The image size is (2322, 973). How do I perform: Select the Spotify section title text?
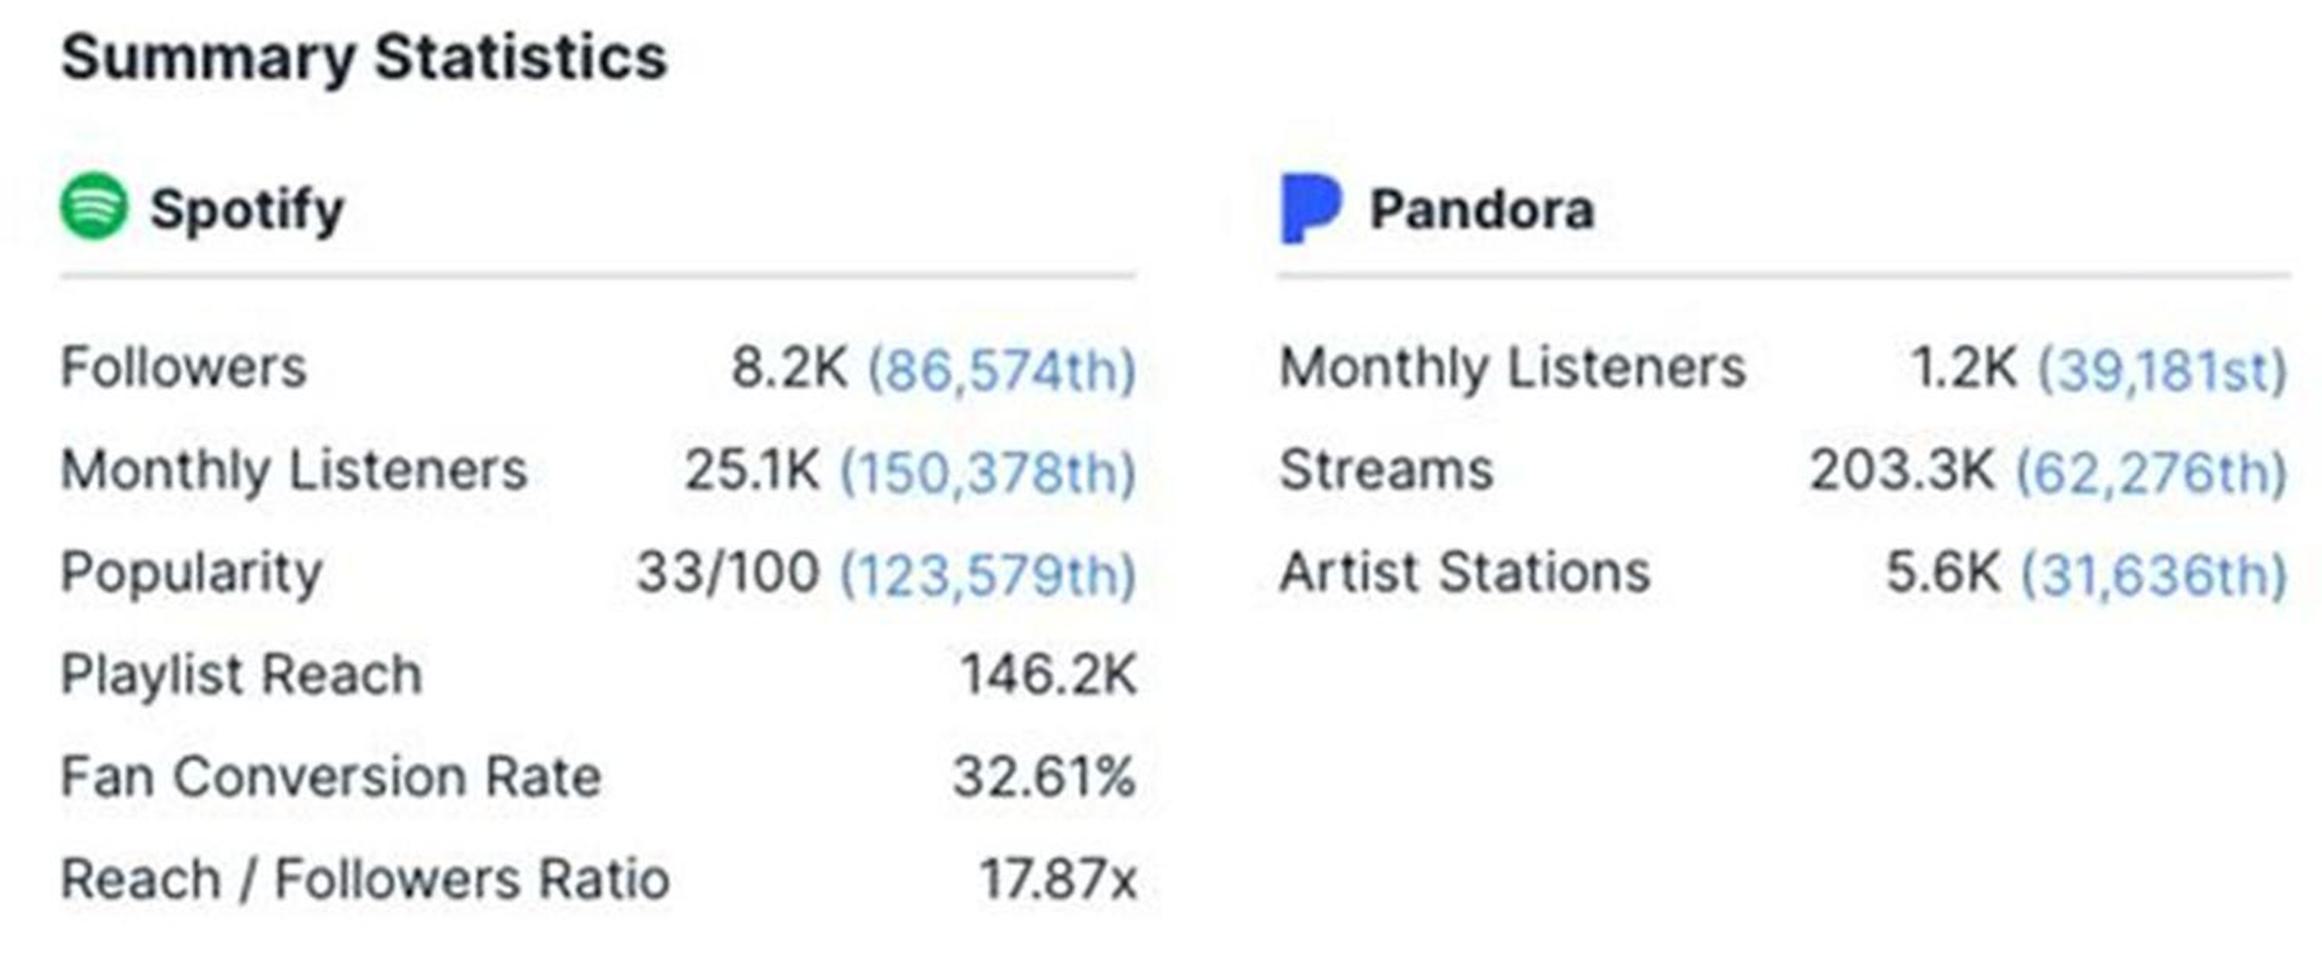click(246, 210)
